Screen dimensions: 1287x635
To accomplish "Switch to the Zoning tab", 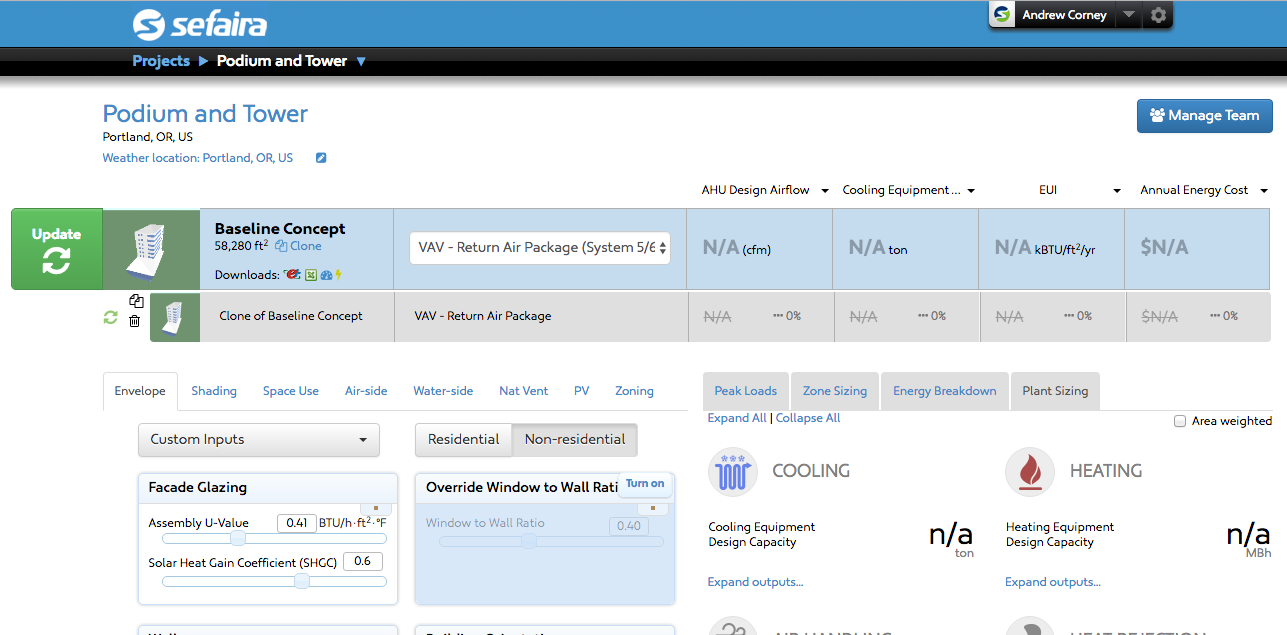I will (x=634, y=391).
